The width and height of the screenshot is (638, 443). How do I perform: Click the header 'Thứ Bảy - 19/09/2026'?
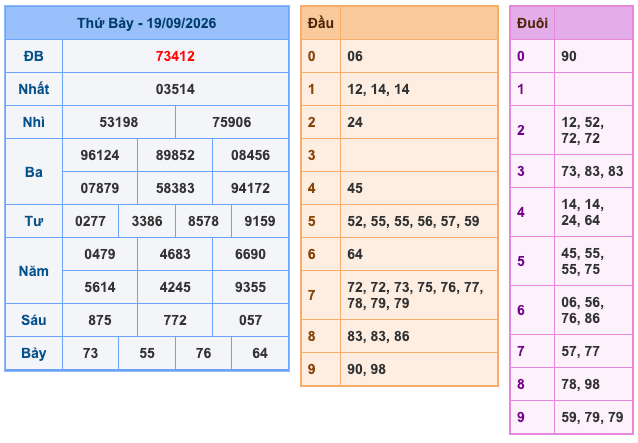pyautogui.click(x=146, y=23)
